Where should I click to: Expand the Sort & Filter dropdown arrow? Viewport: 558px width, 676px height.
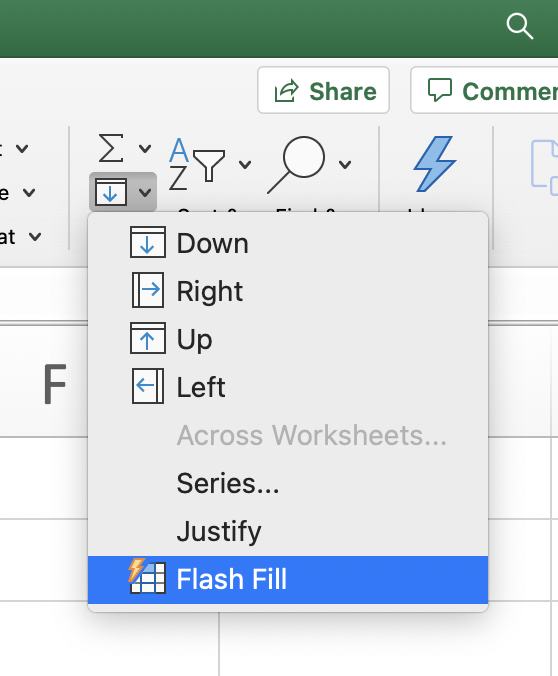(245, 164)
